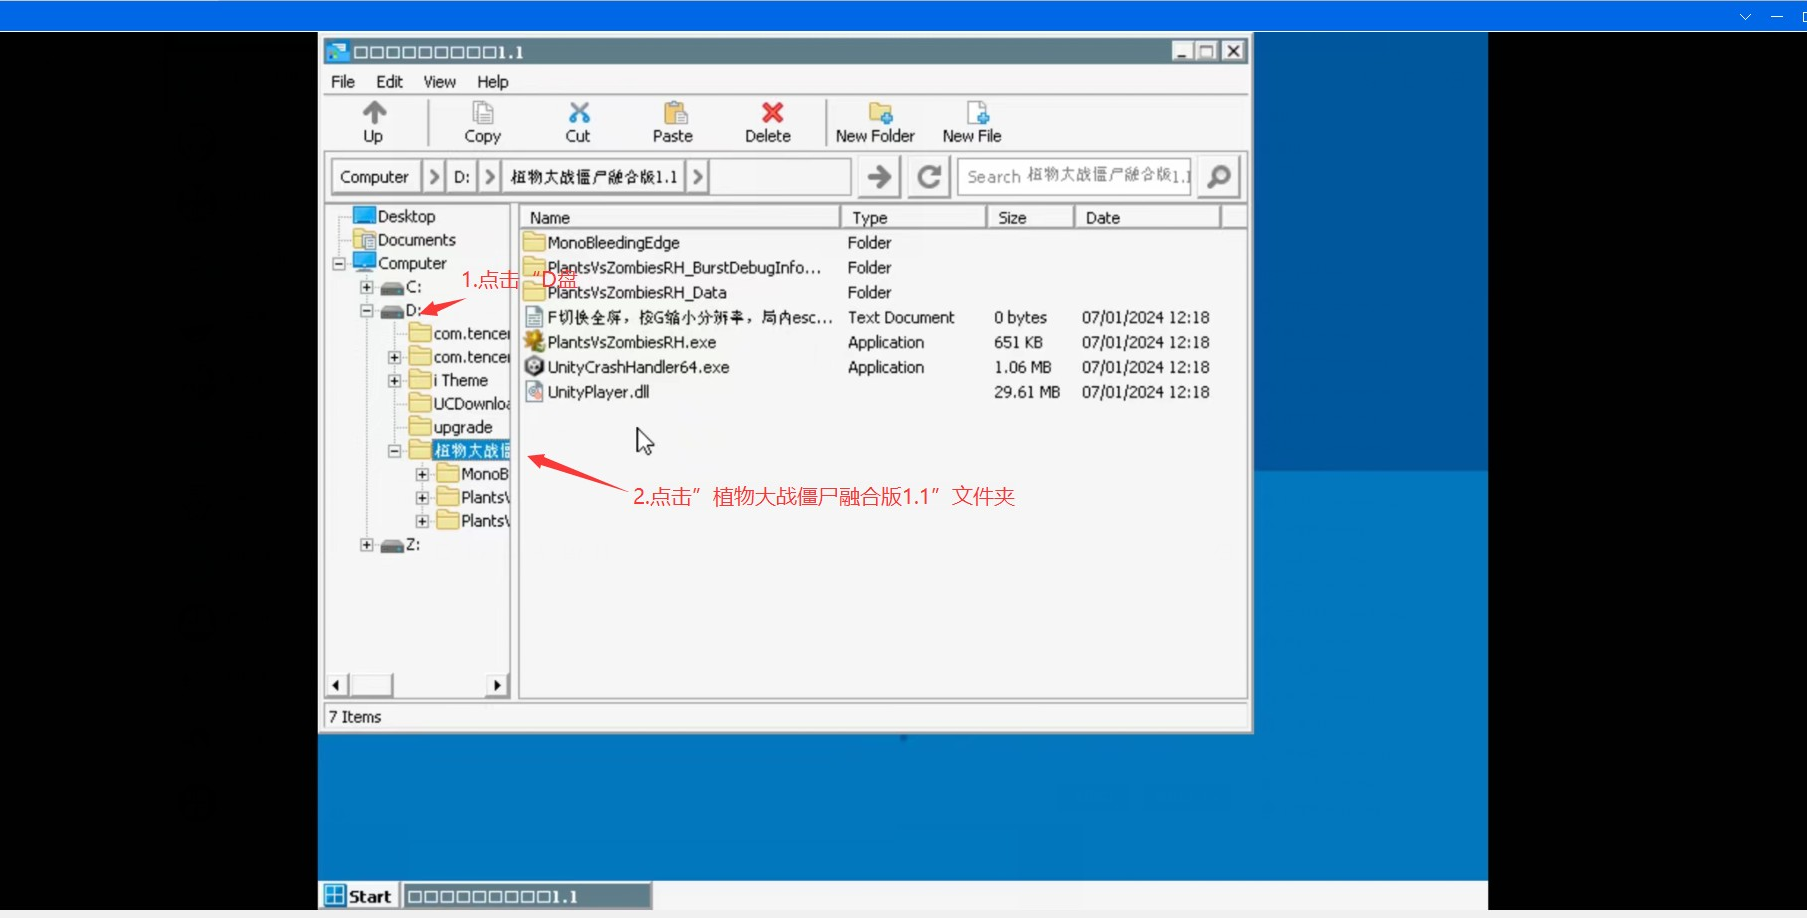1807x918 pixels.
Task: Expand the i Theme folder node
Action: (x=395, y=381)
